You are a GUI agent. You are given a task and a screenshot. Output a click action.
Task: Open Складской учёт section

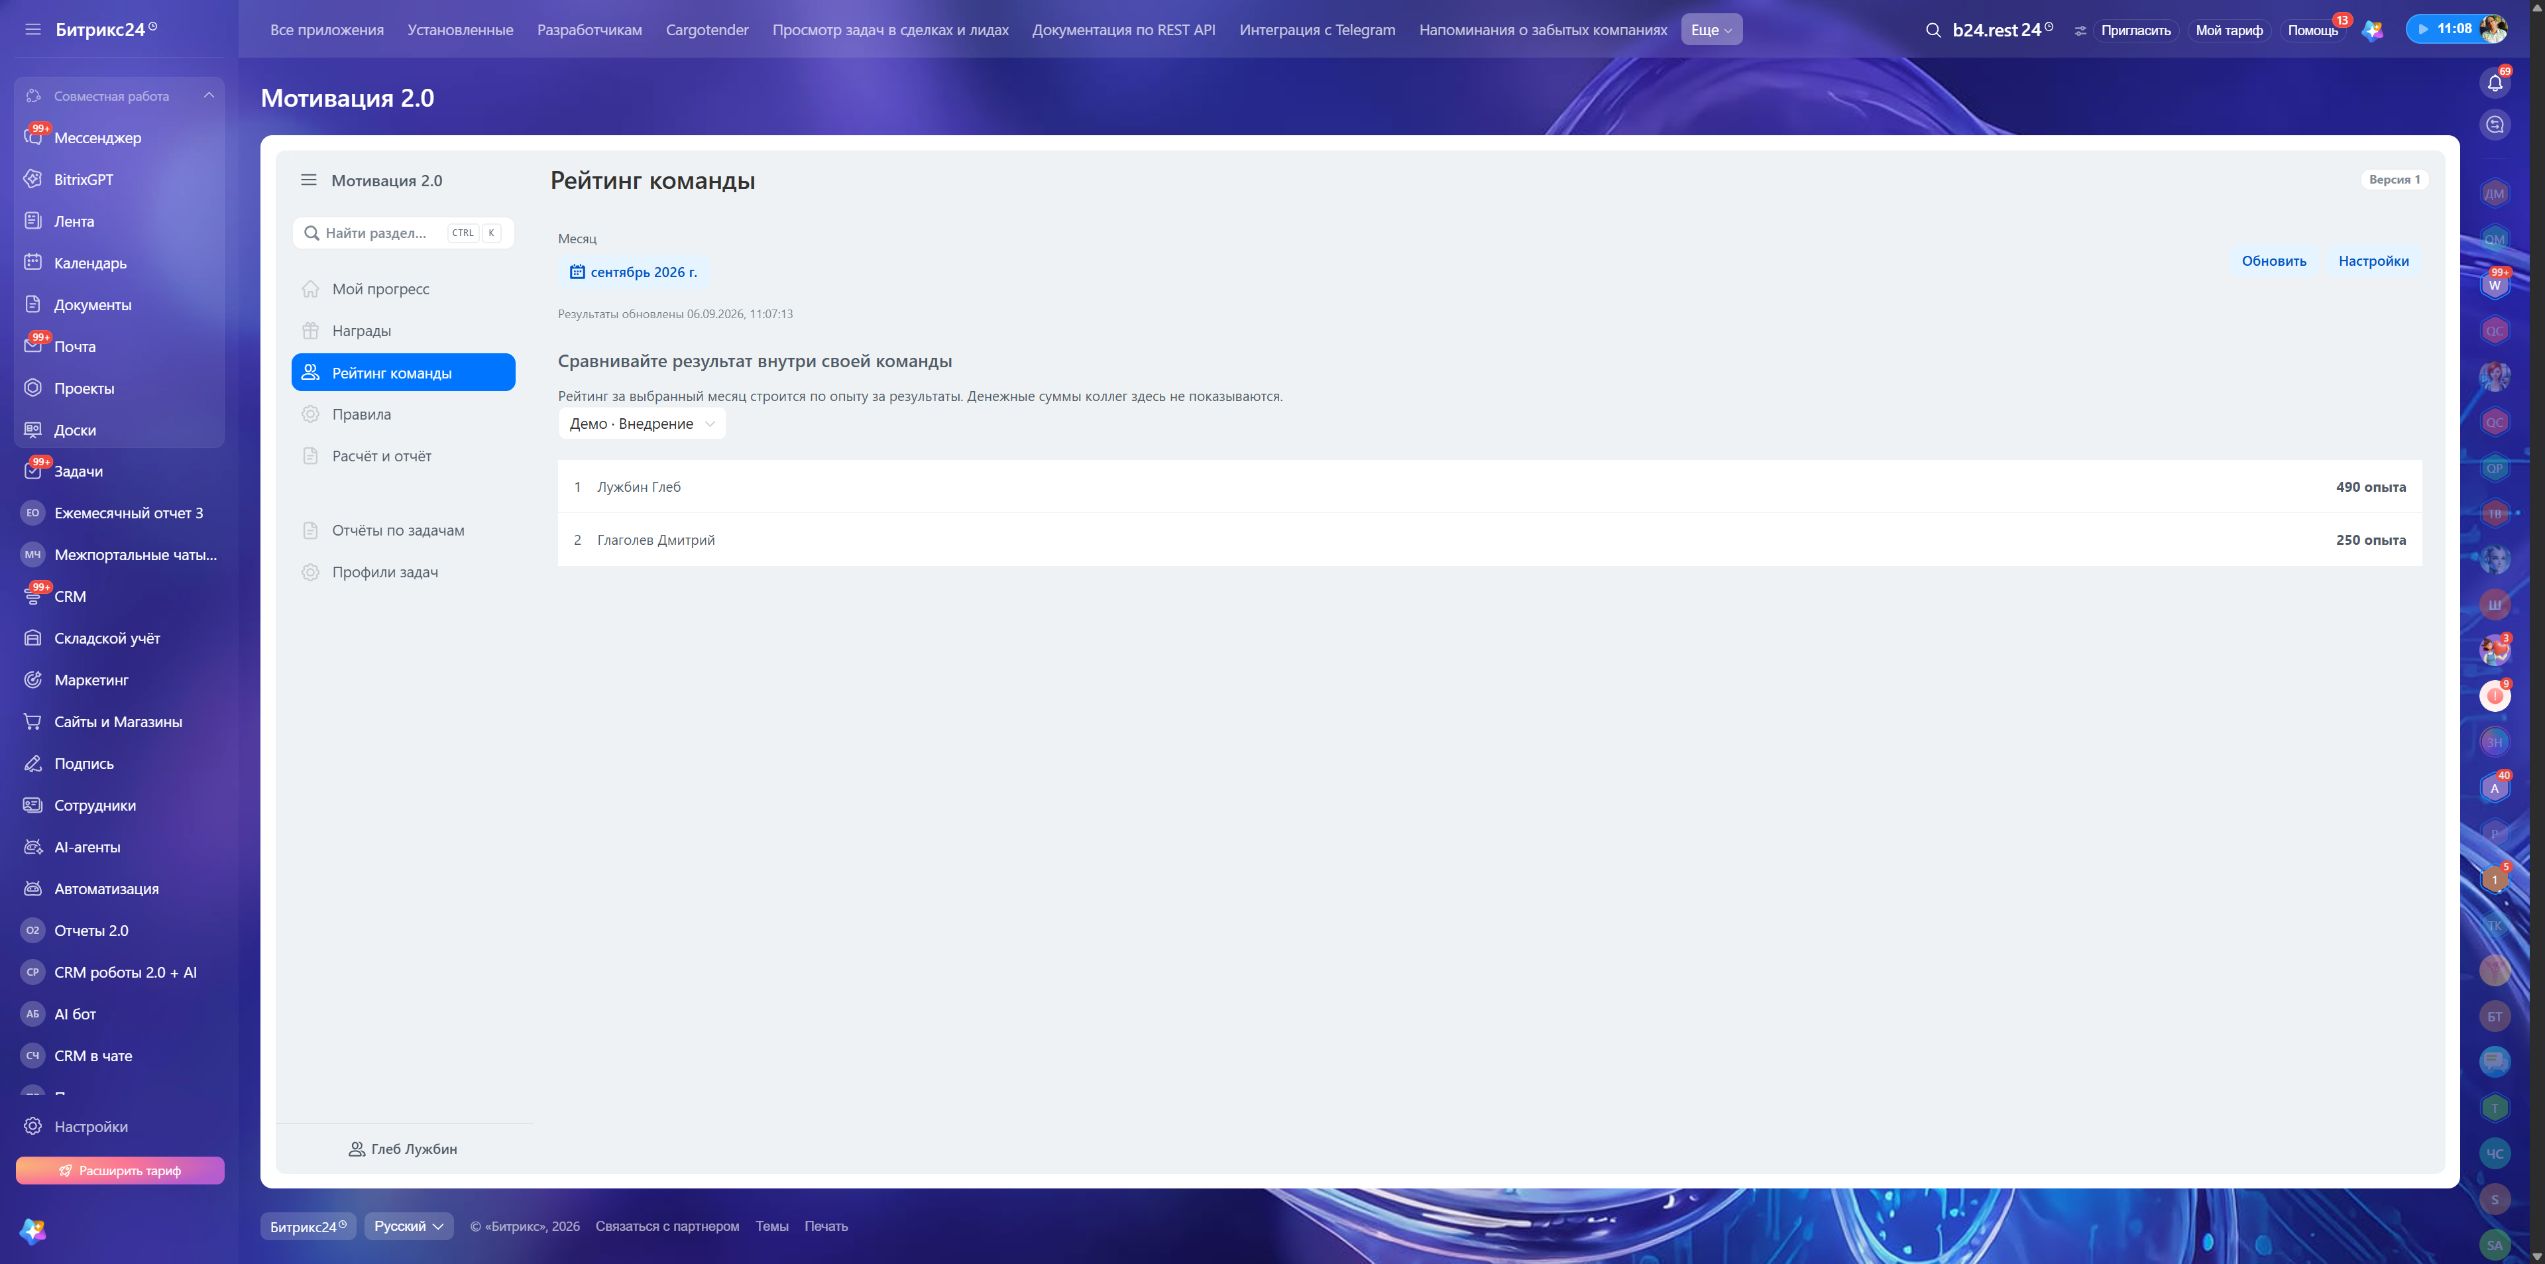(x=107, y=639)
